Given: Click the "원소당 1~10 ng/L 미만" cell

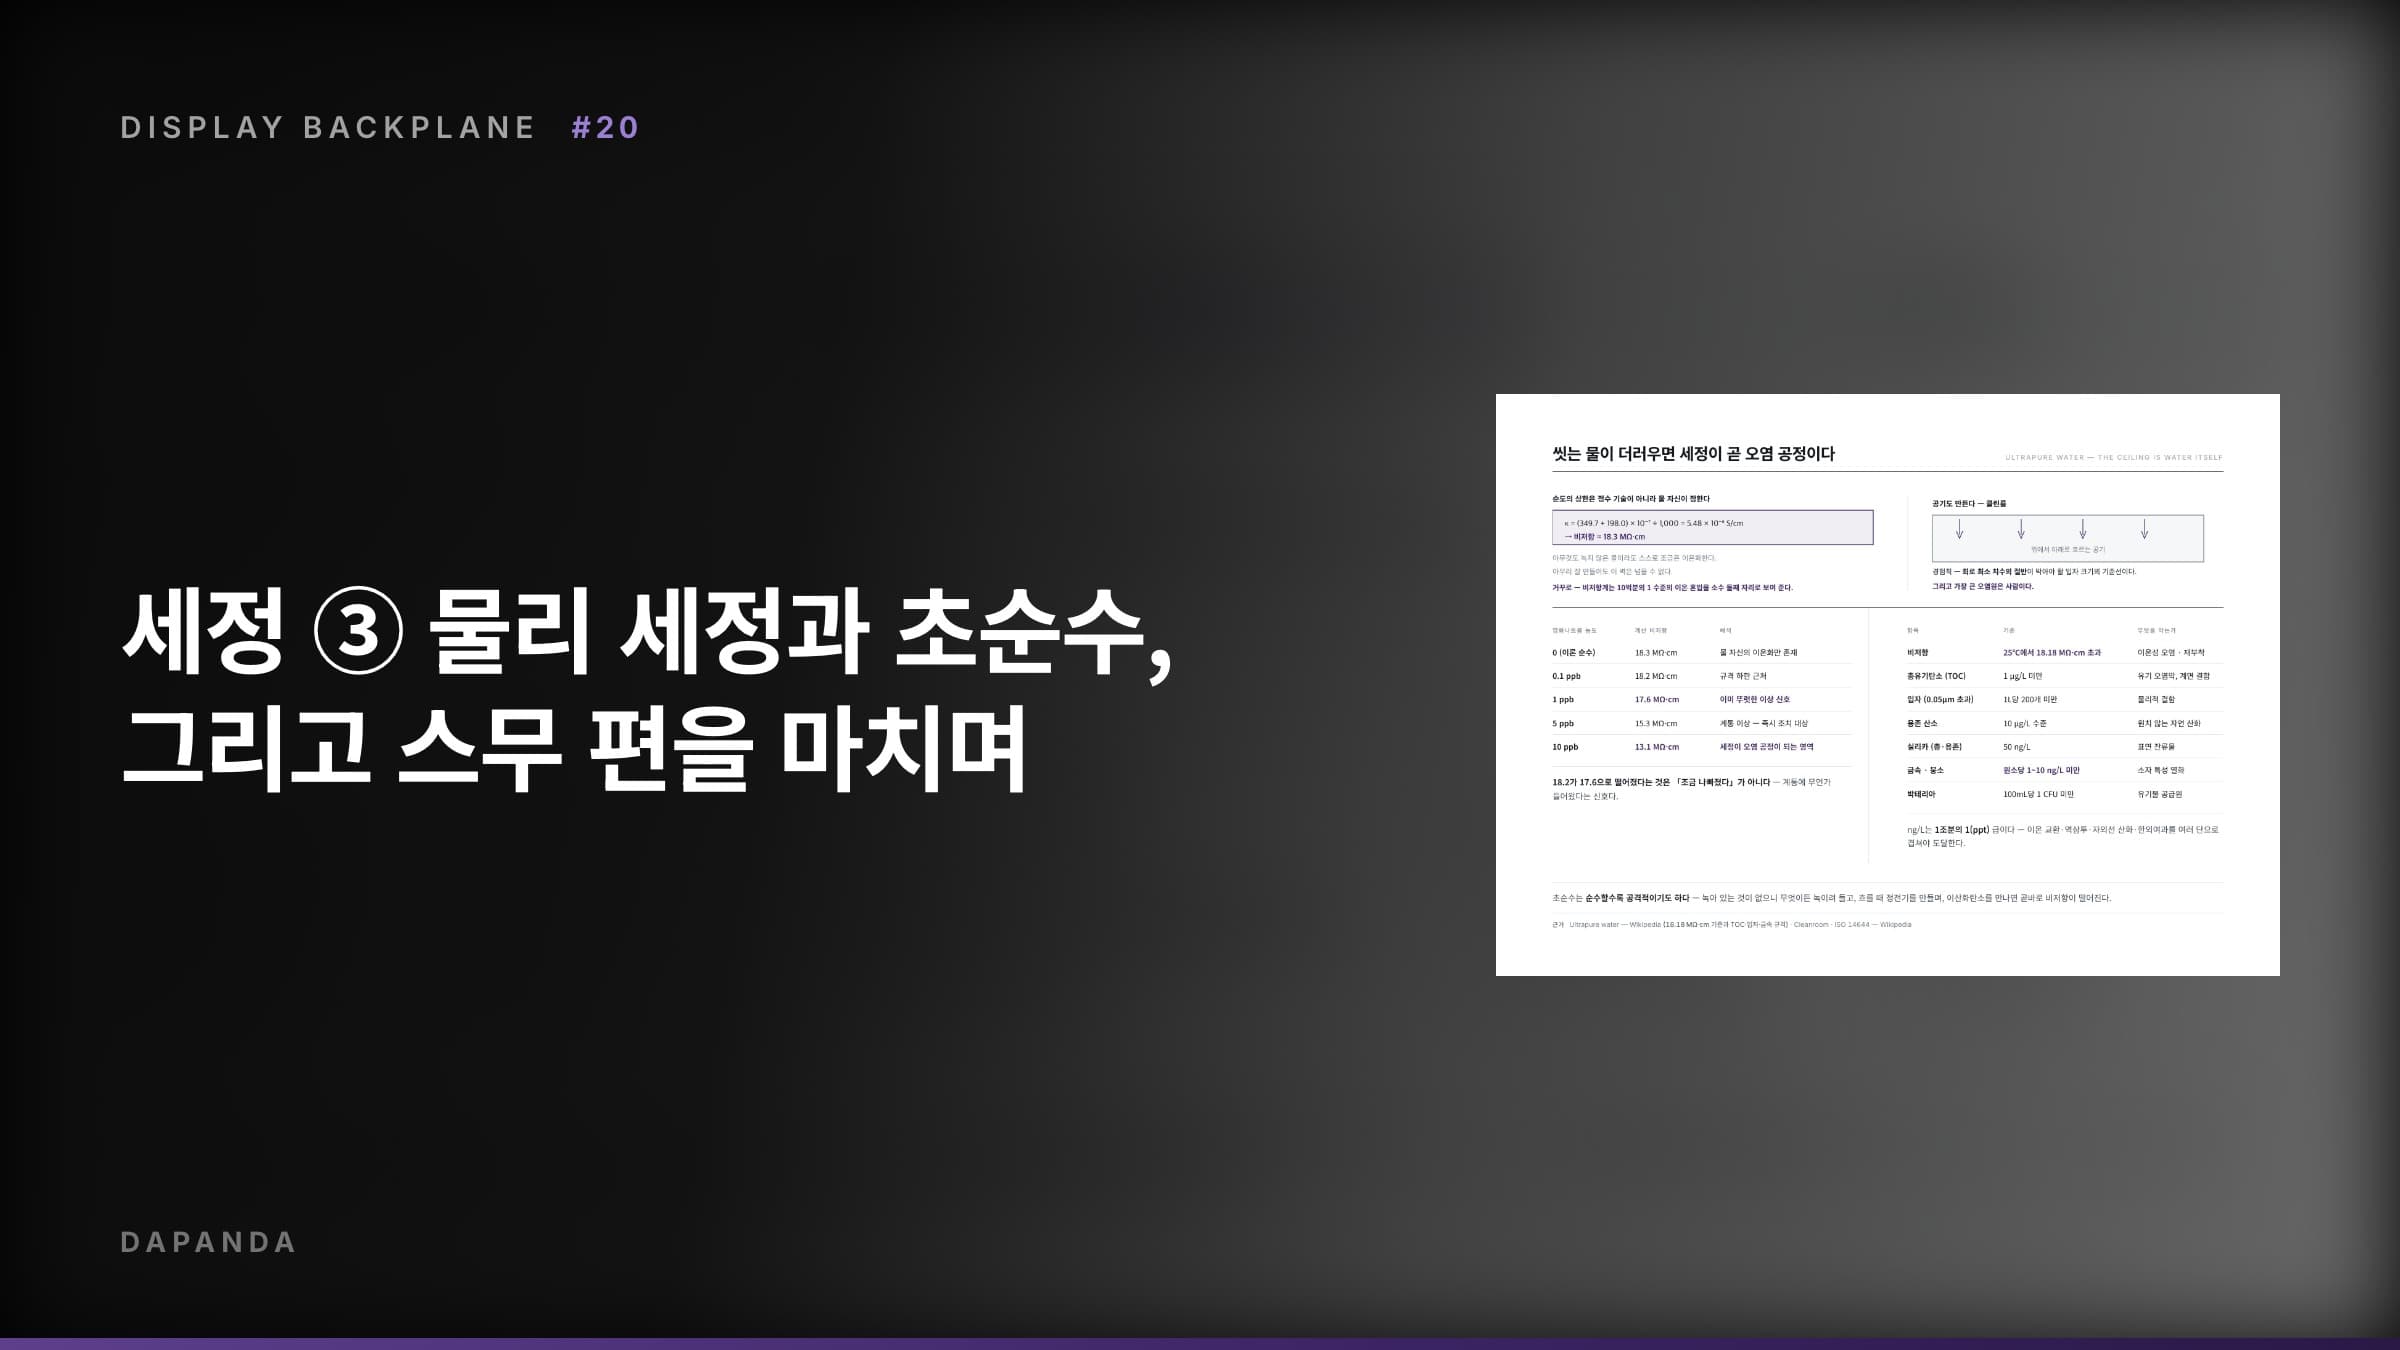Looking at the screenshot, I should [x=2041, y=771].
